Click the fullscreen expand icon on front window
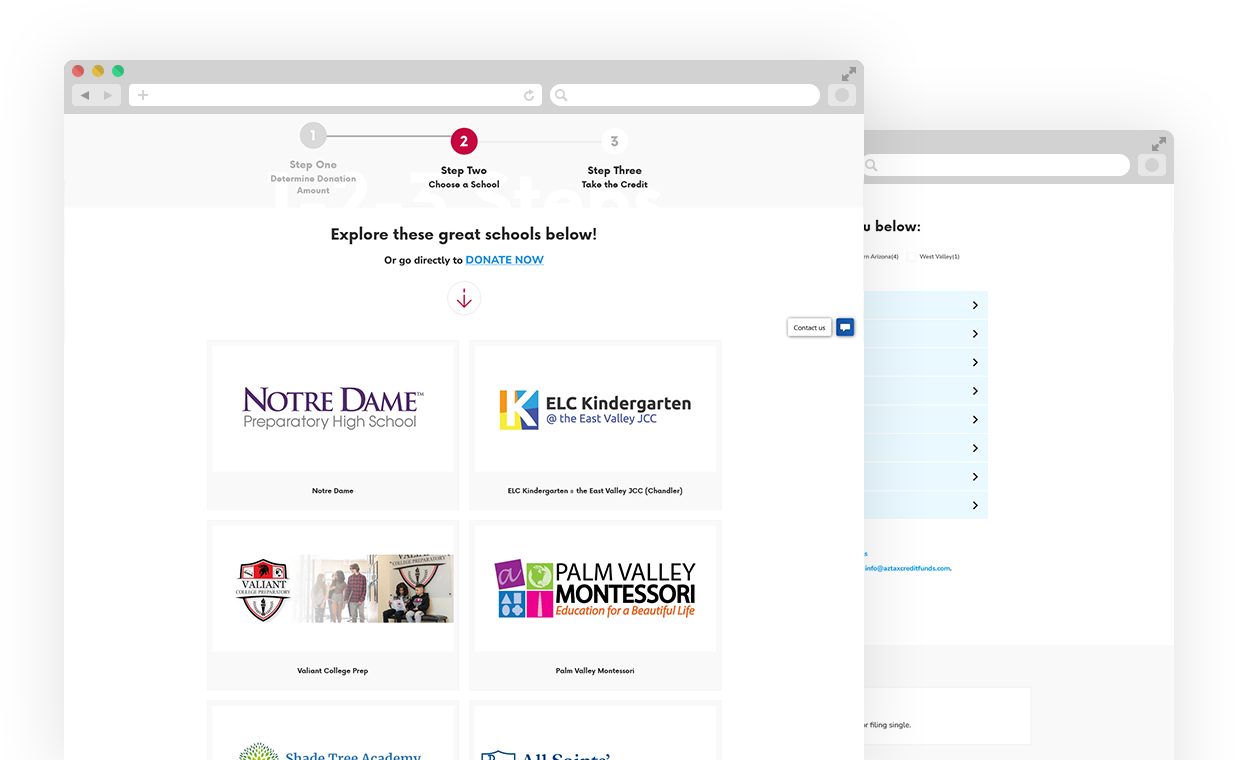 (848, 74)
